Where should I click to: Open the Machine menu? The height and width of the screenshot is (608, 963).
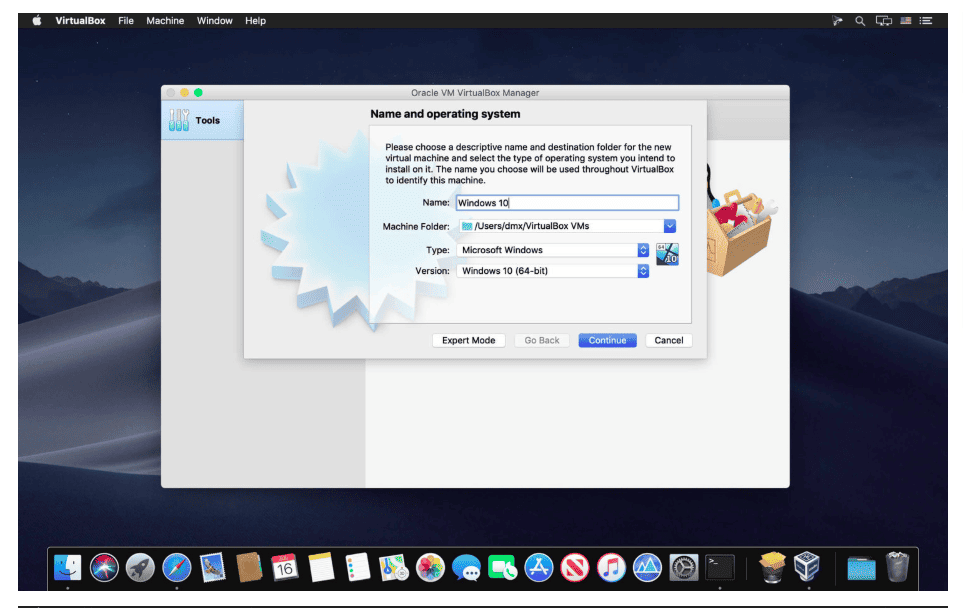tap(165, 21)
